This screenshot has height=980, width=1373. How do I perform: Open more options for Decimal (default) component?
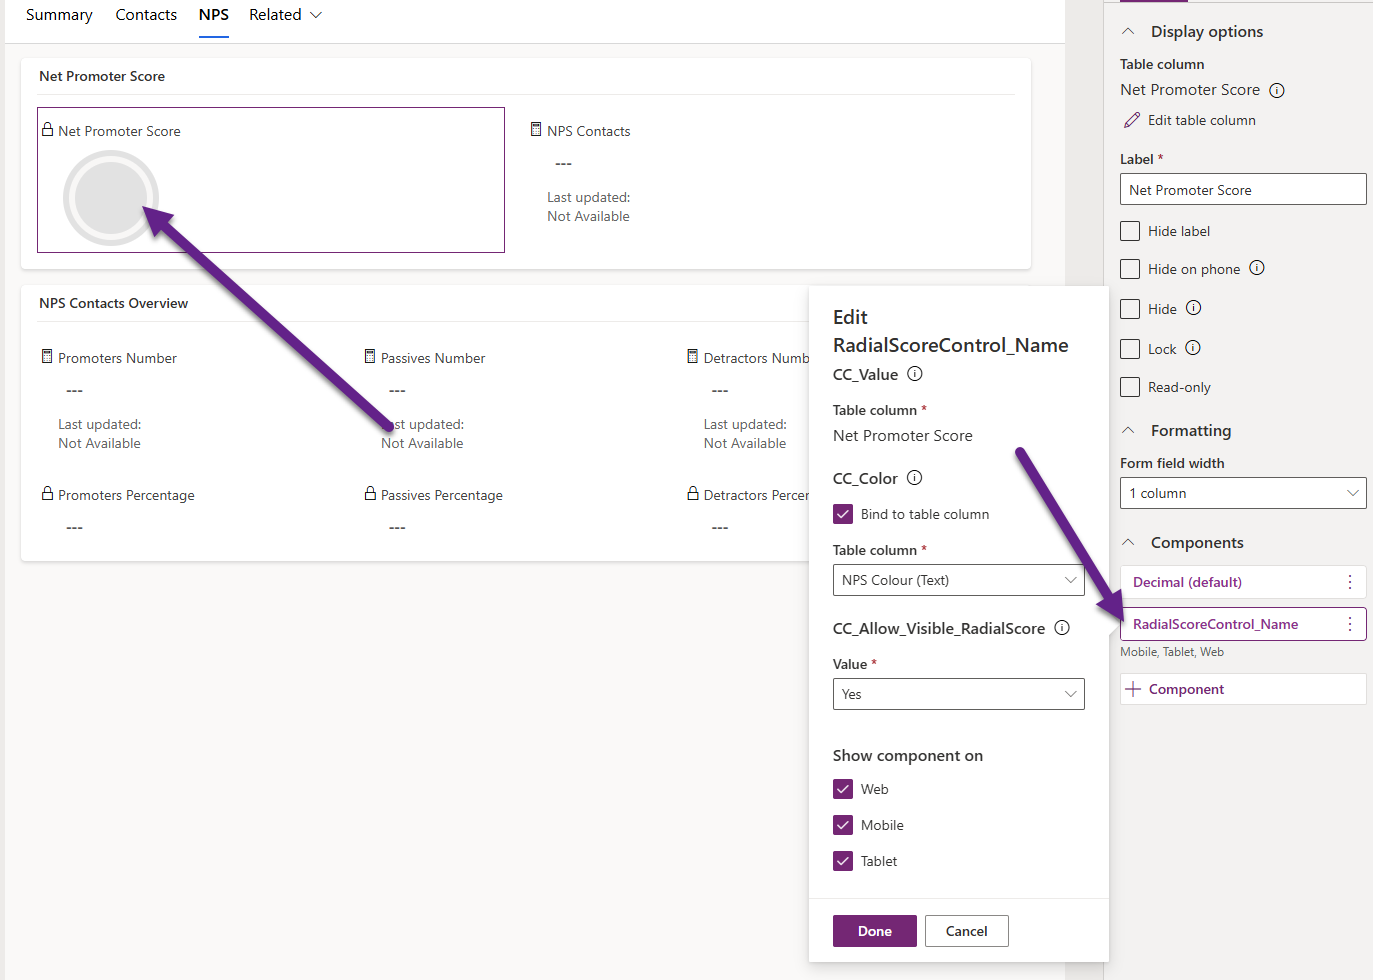(1349, 582)
